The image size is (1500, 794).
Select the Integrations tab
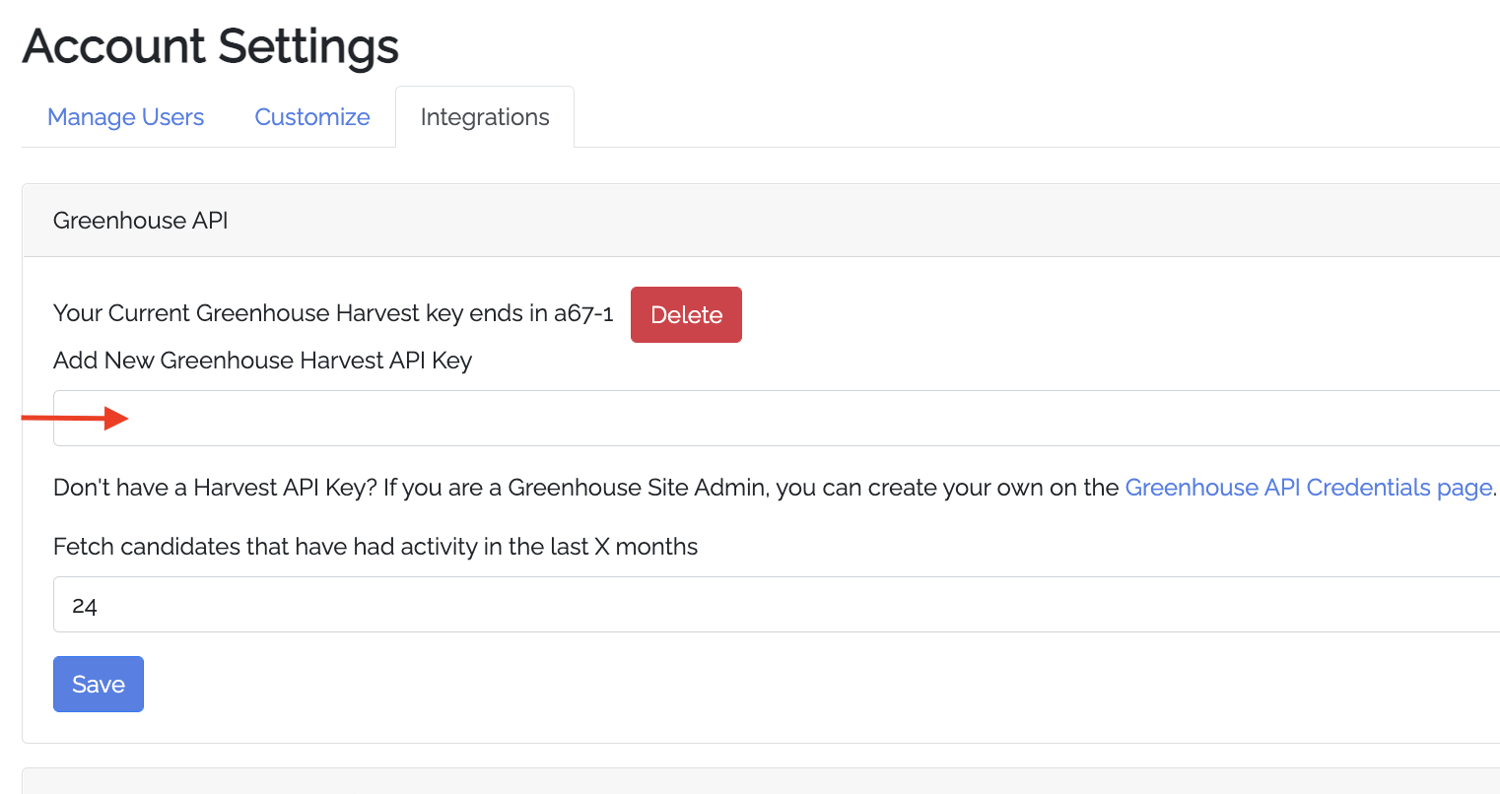[484, 116]
